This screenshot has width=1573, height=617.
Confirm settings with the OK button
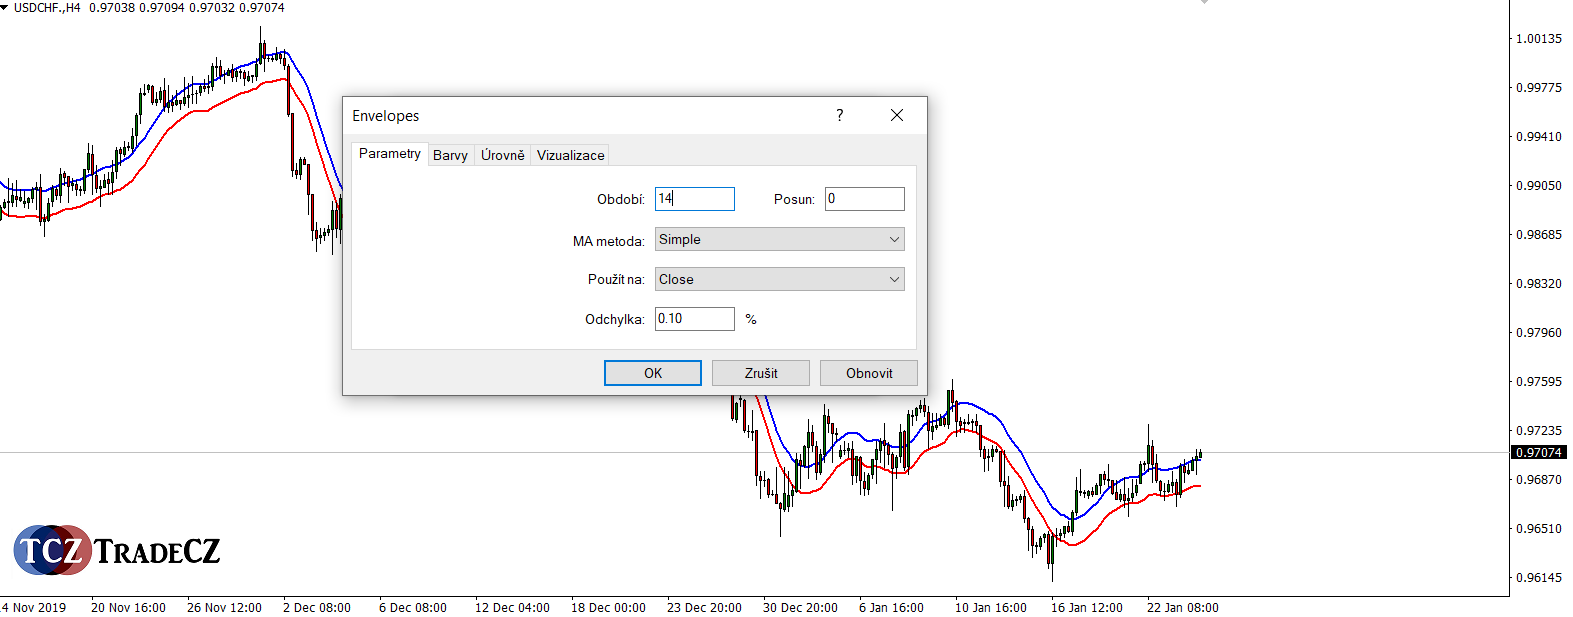tap(652, 373)
